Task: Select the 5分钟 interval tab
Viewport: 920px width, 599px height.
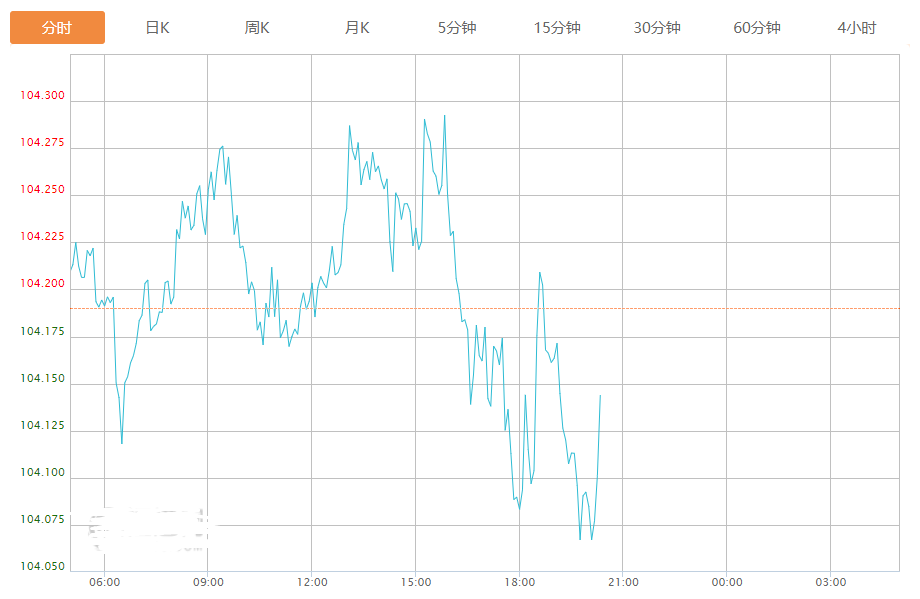Action: coord(457,28)
